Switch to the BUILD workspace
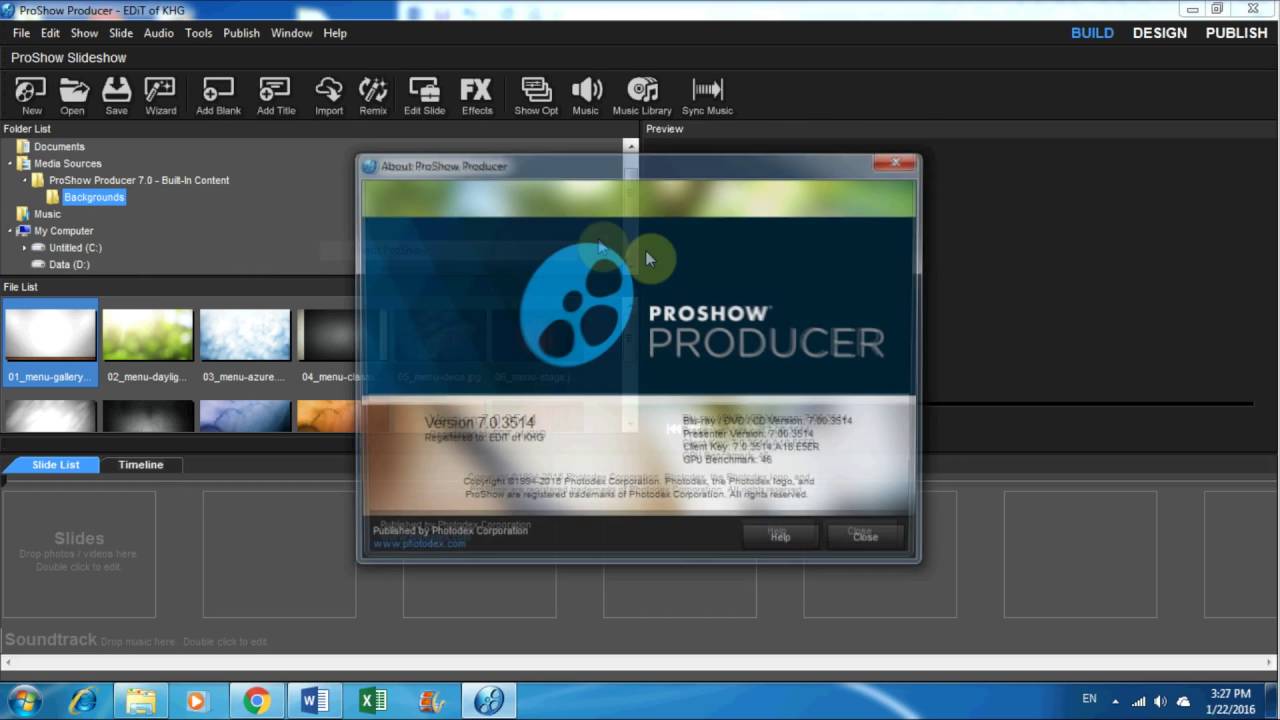This screenshot has height=720, width=1280. click(1092, 33)
